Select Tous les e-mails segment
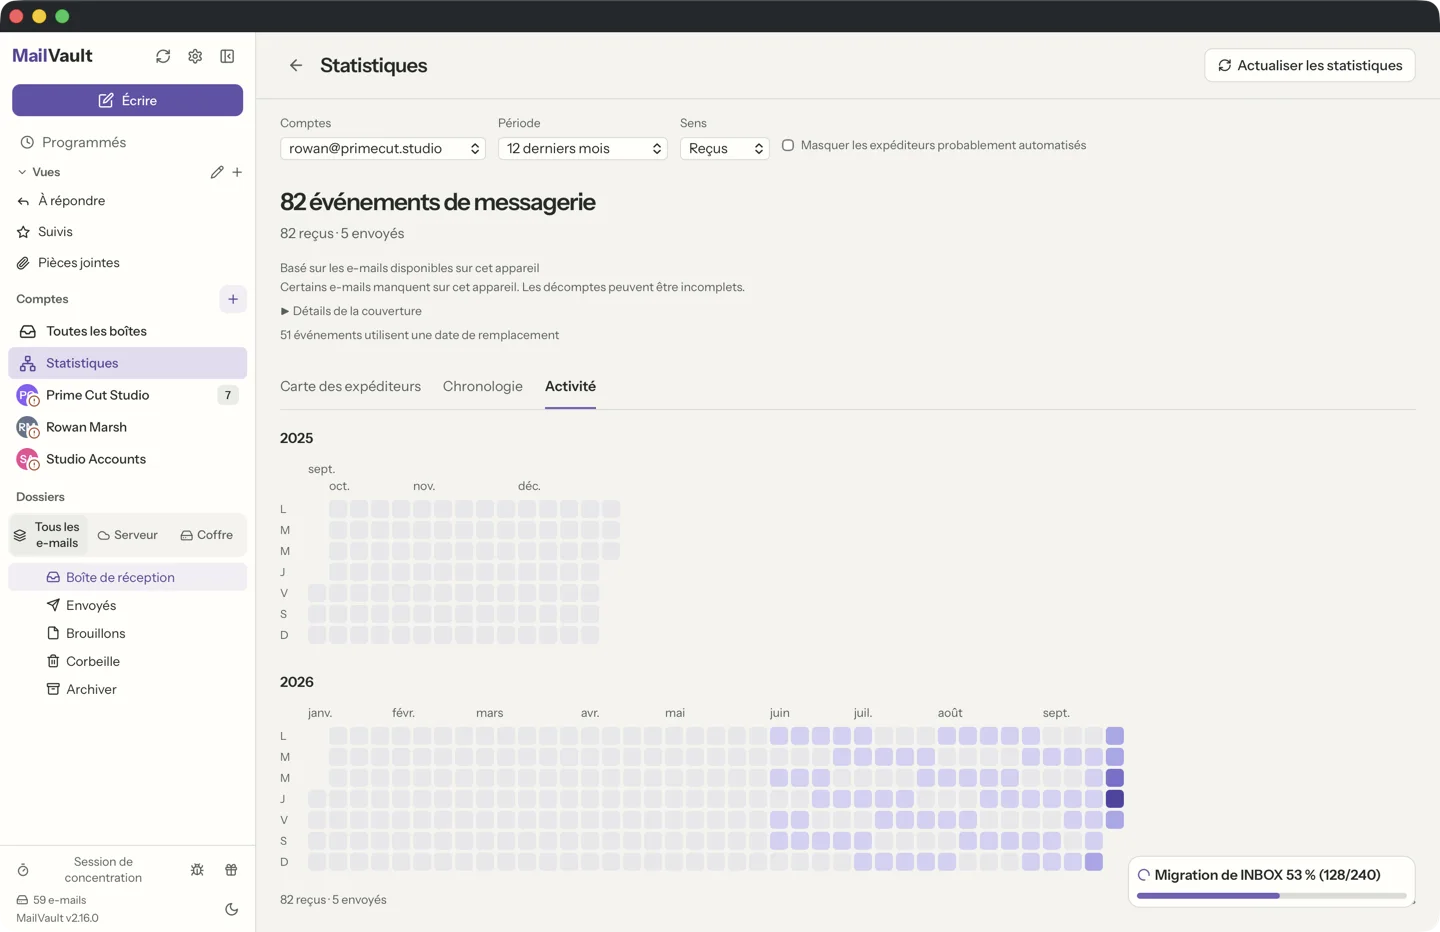The image size is (1440, 932). [48, 535]
